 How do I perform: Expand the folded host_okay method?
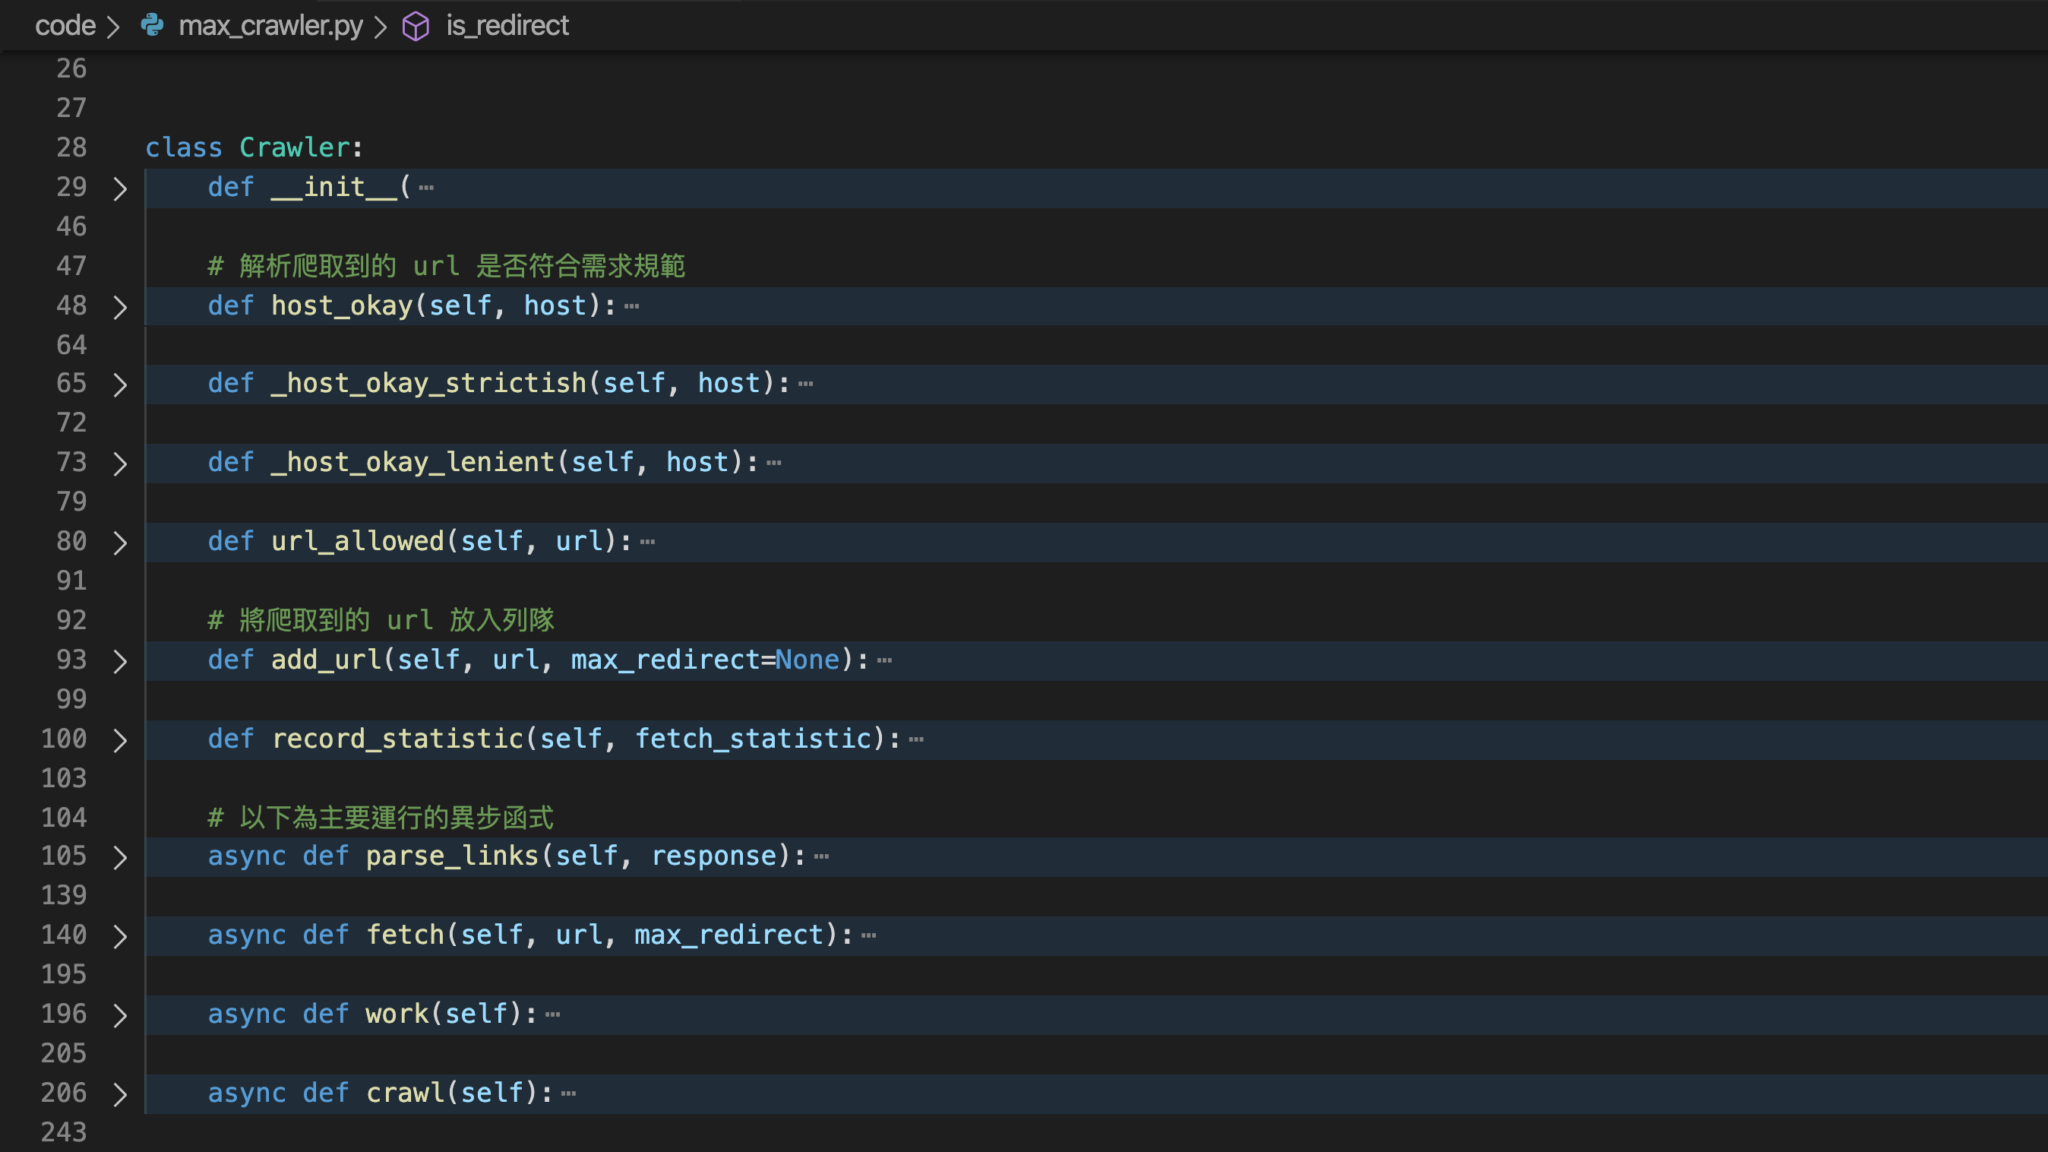pyautogui.click(x=120, y=307)
